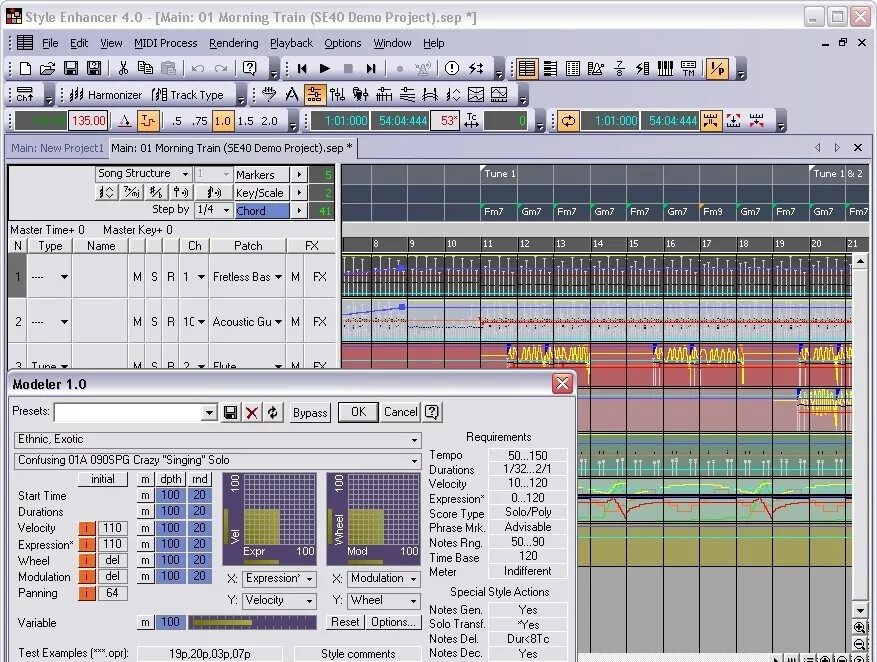Click the Bypass button in Modeler
The width and height of the screenshot is (877, 662).
point(310,413)
